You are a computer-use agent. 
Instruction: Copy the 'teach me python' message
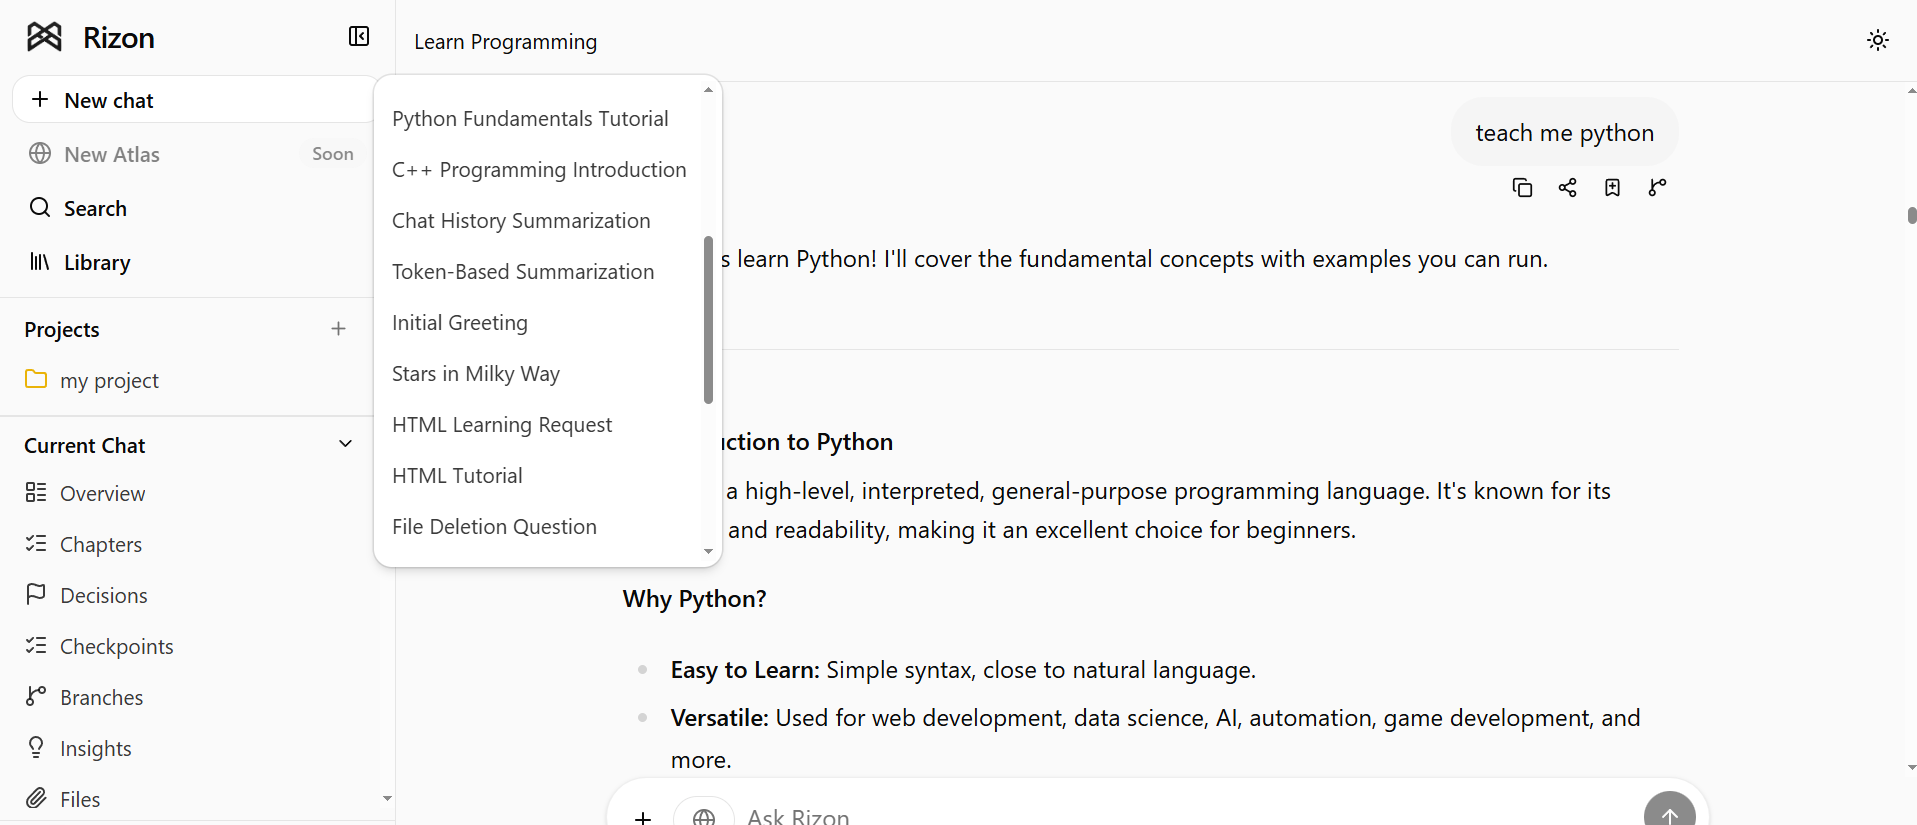(1522, 187)
